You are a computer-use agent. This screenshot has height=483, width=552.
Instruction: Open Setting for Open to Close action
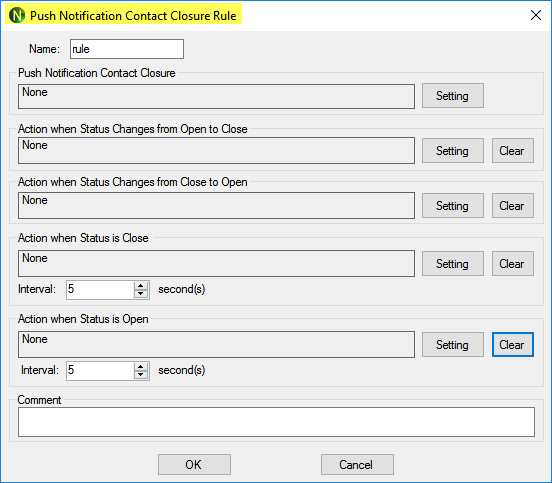453,151
